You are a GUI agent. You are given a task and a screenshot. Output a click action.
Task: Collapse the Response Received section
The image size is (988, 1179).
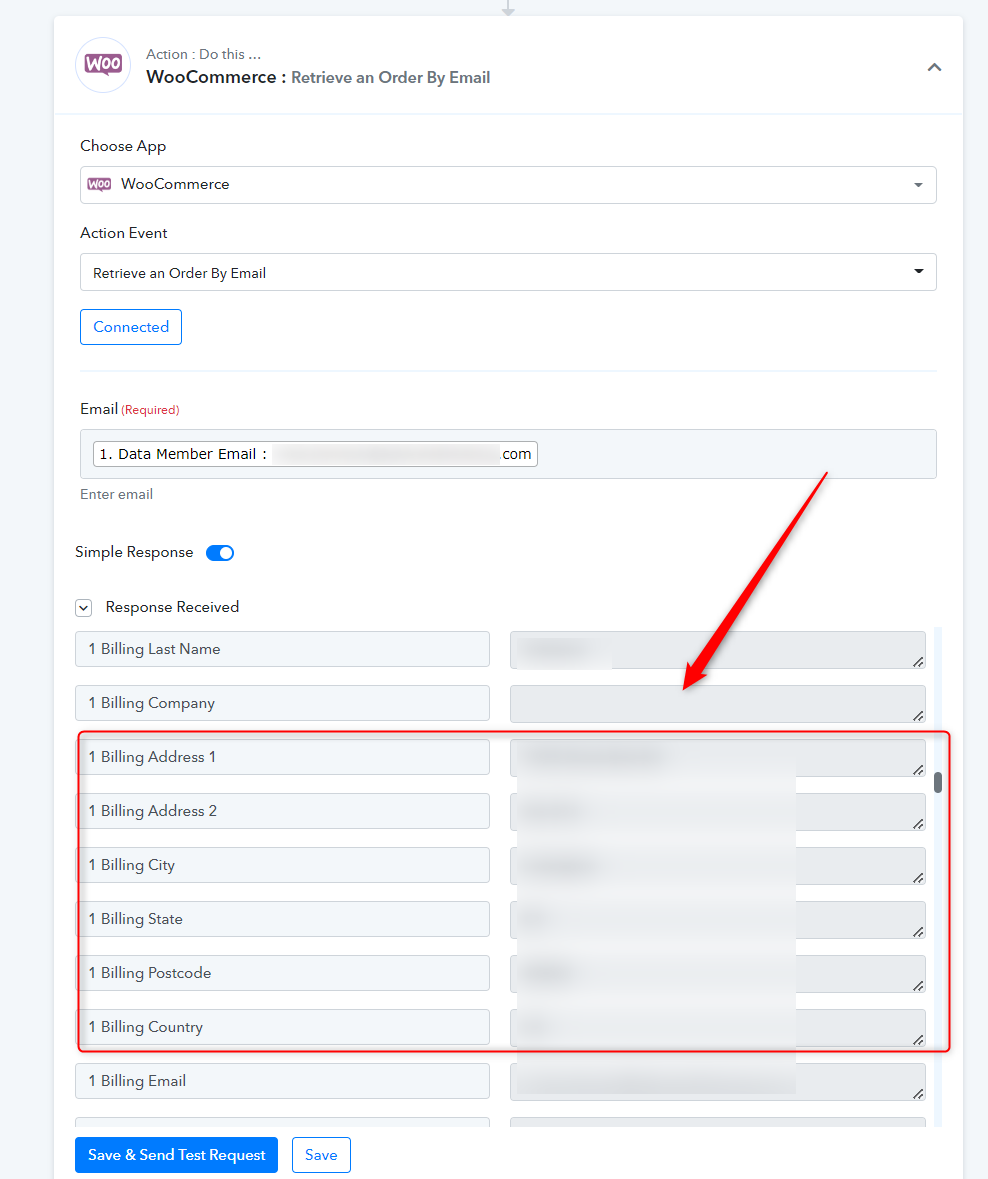coord(83,608)
